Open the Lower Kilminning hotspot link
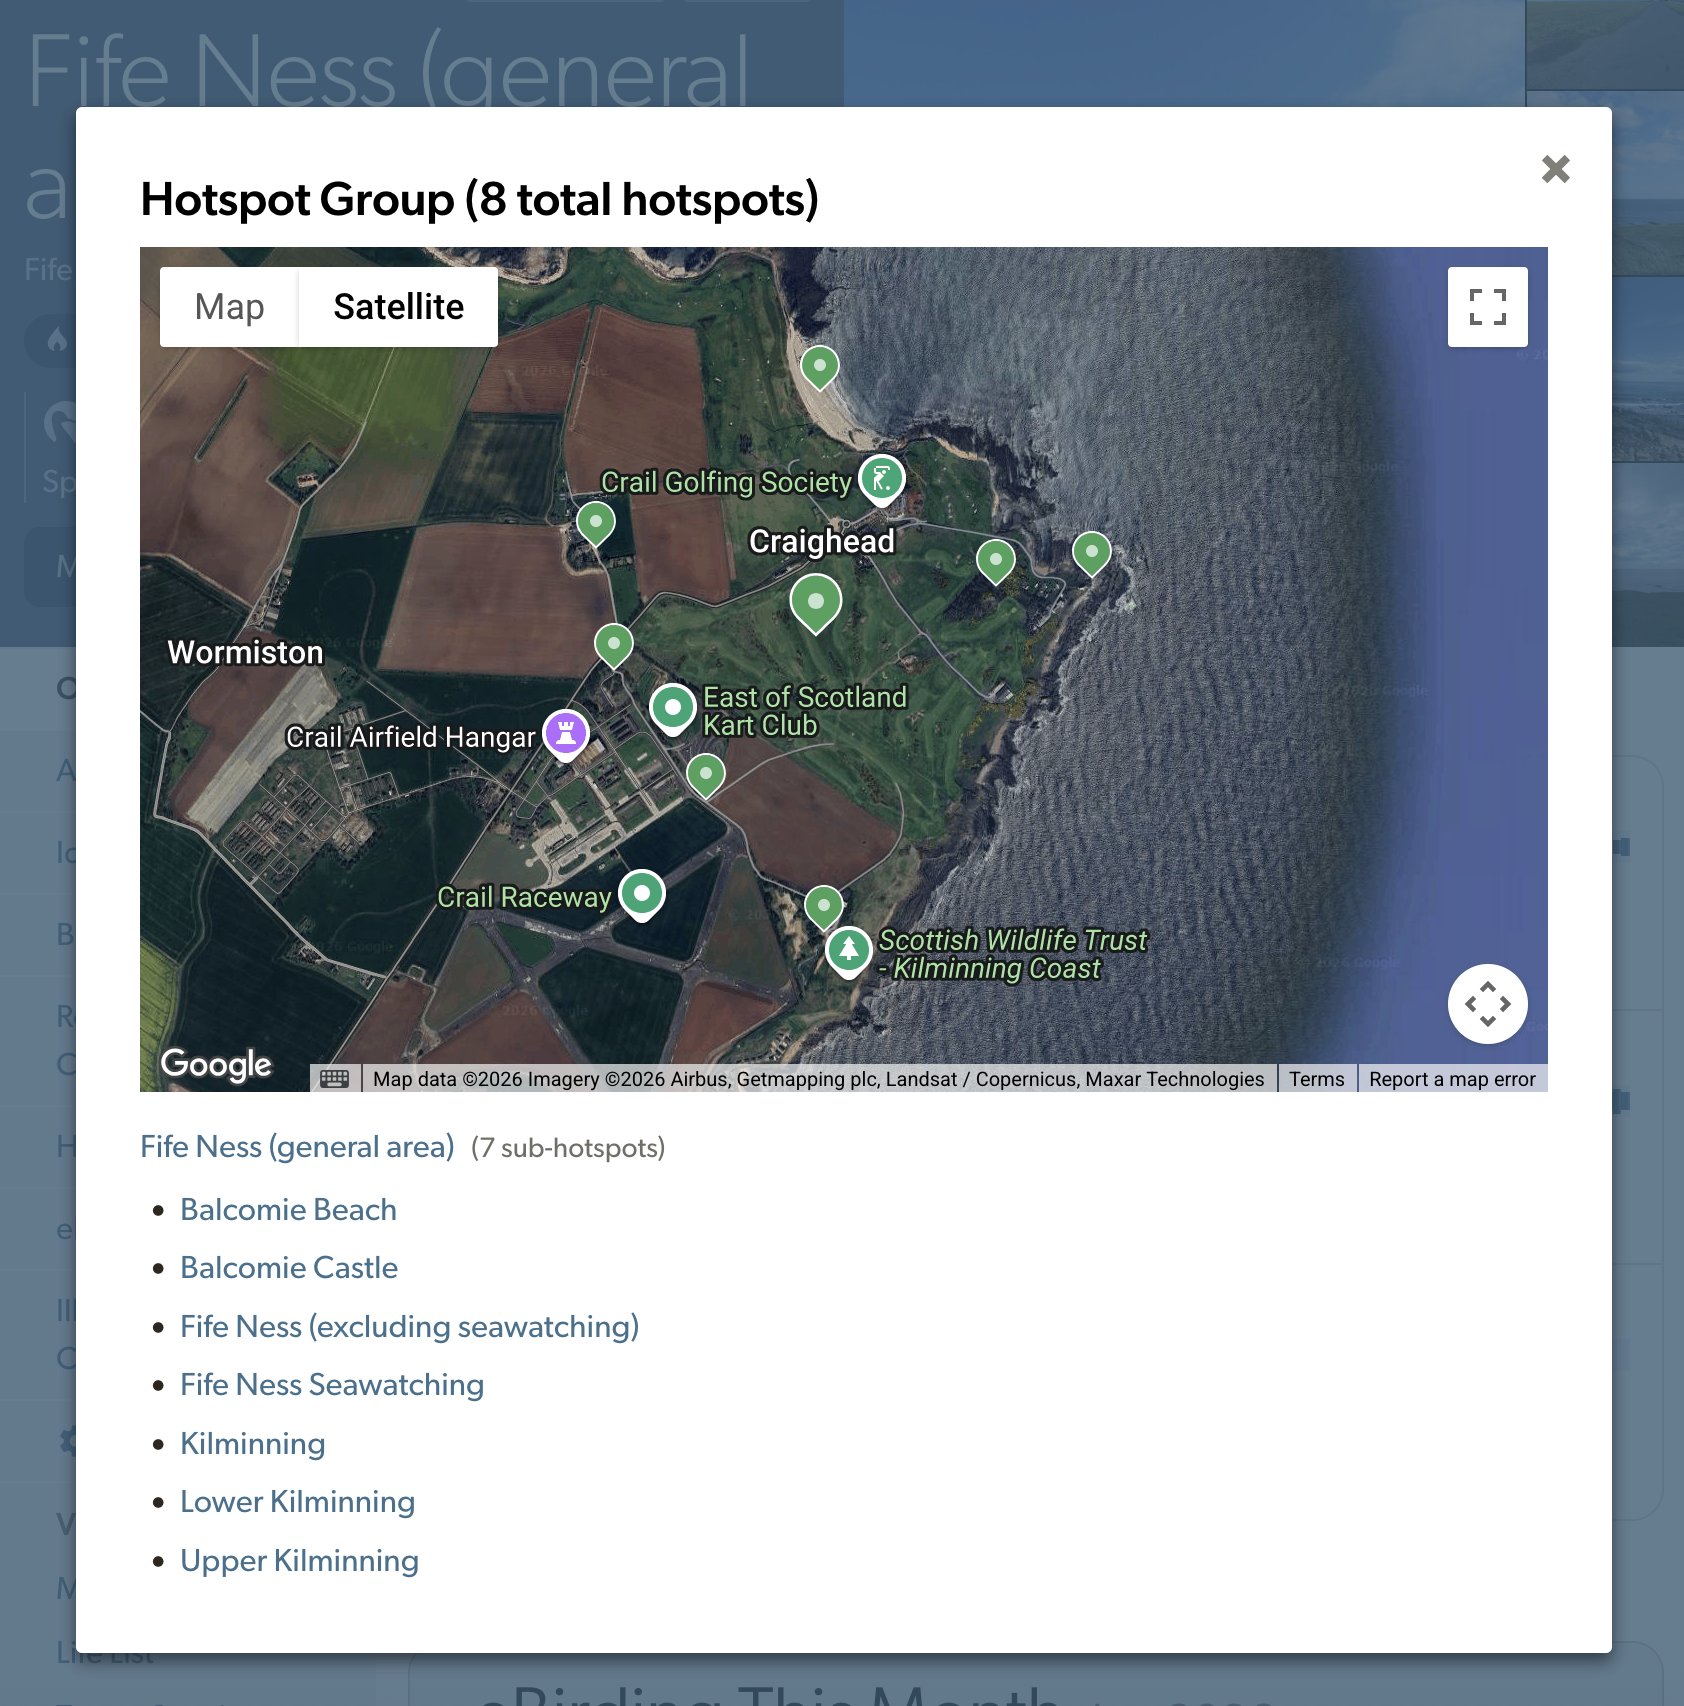This screenshot has width=1684, height=1706. tap(297, 1502)
